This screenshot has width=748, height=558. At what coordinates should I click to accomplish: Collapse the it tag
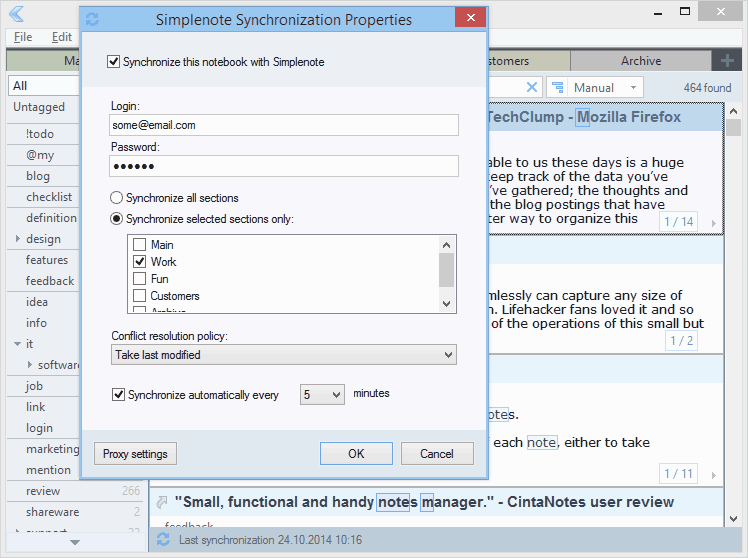coord(18,344)
